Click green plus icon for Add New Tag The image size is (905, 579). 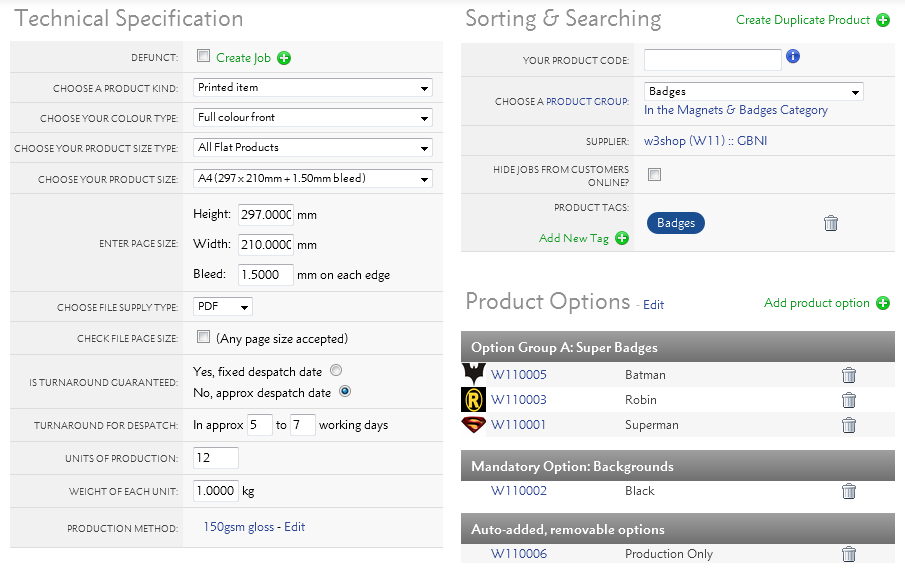coord(622,238)
